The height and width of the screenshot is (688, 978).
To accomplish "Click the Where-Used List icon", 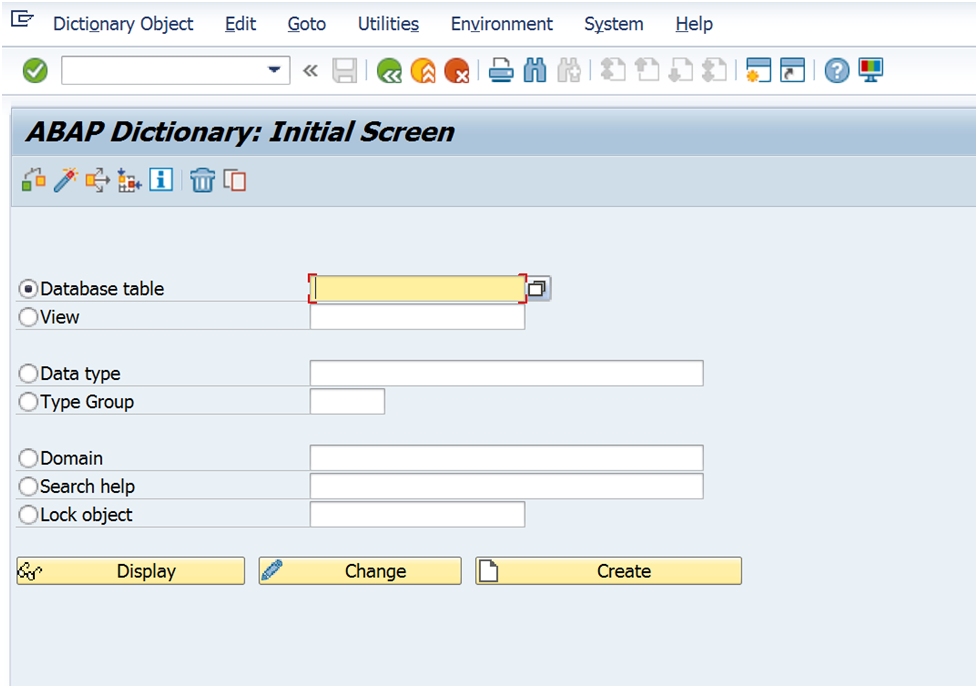I will click(97, 180).
